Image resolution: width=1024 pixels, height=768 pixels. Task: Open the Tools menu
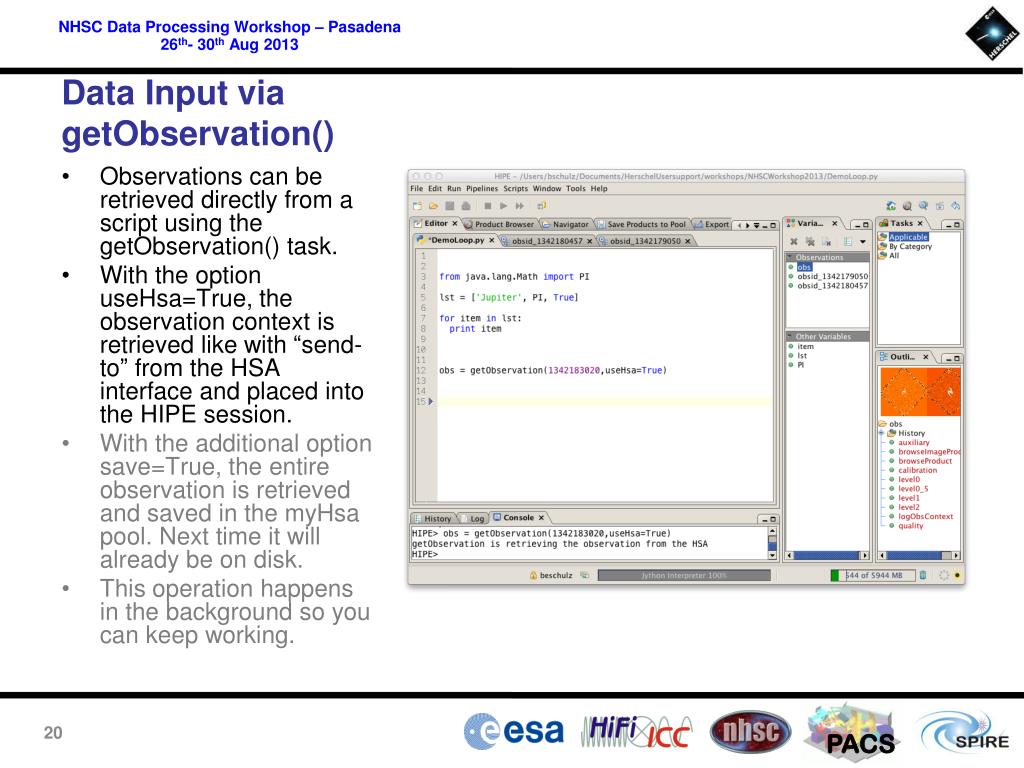[x=576, y=189]
